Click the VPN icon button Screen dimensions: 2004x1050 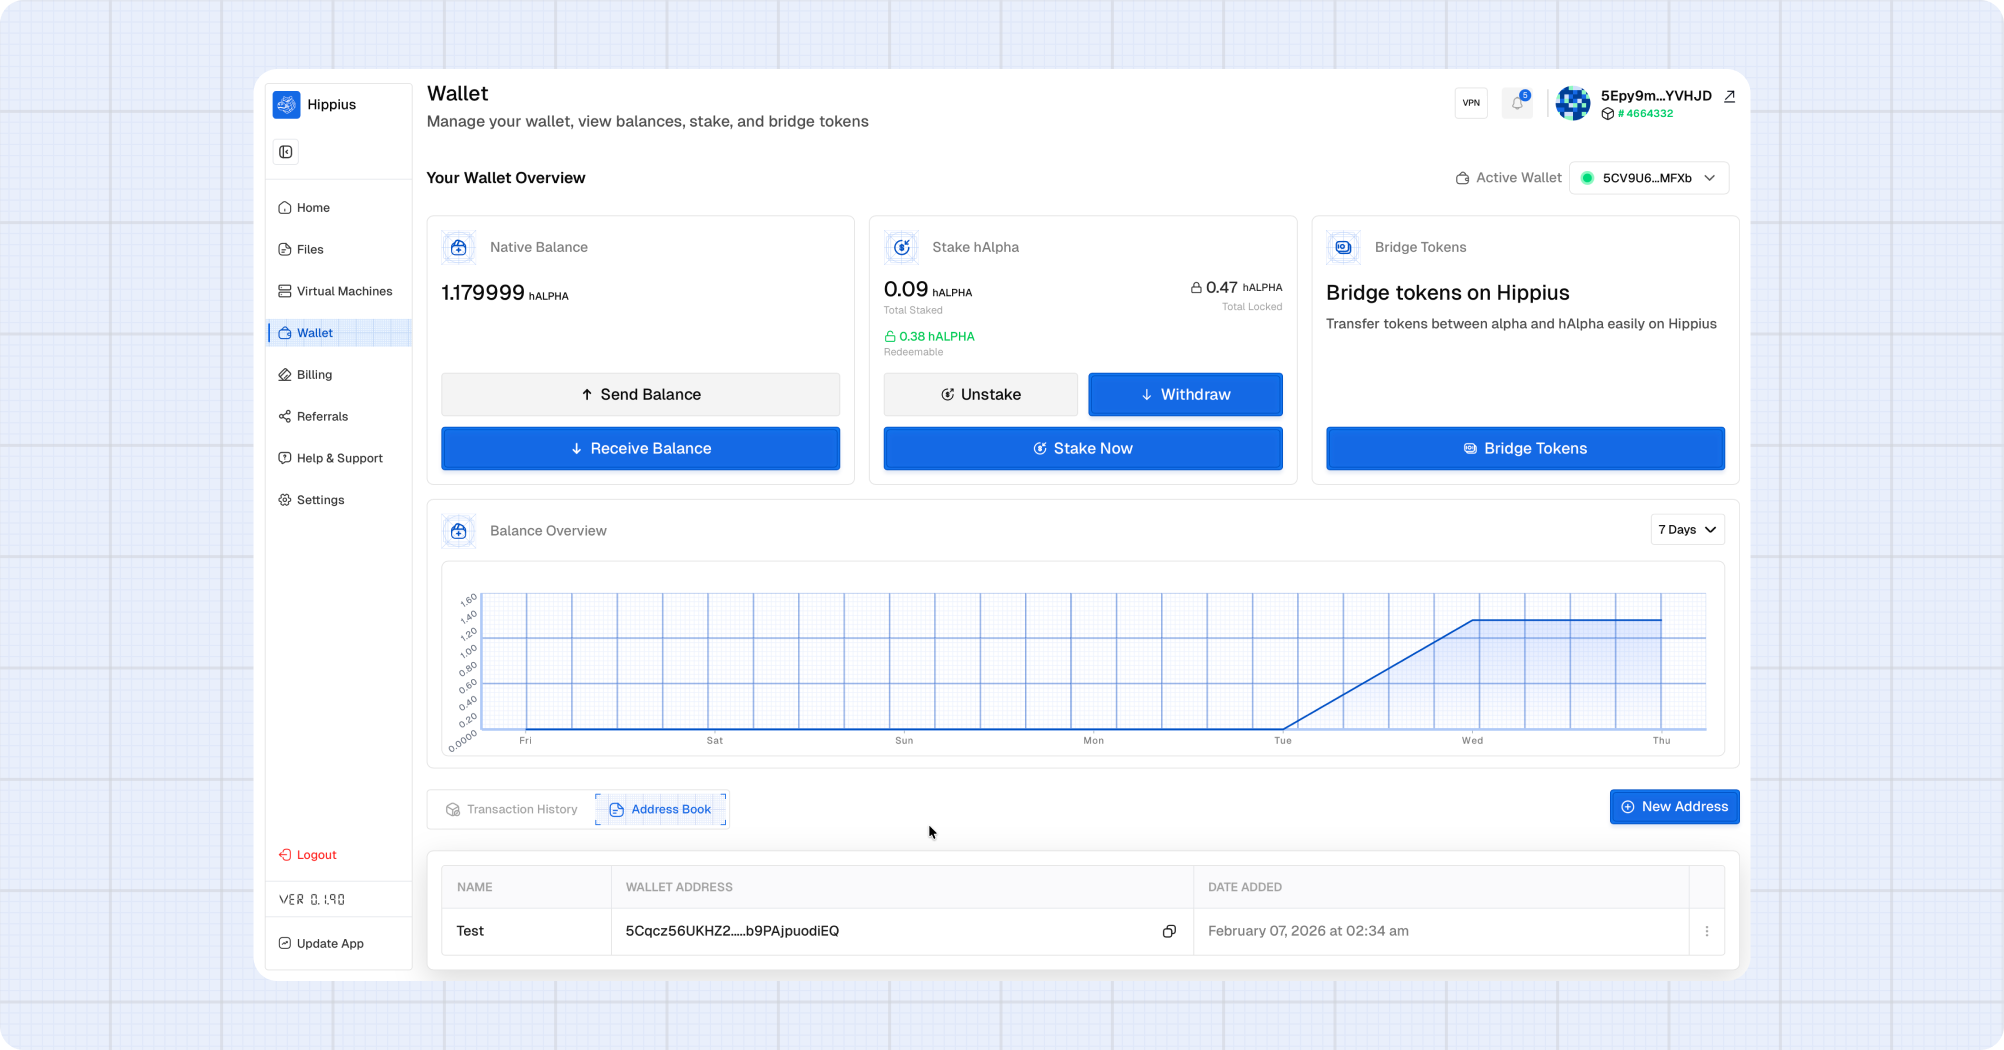pos(1471,103)
